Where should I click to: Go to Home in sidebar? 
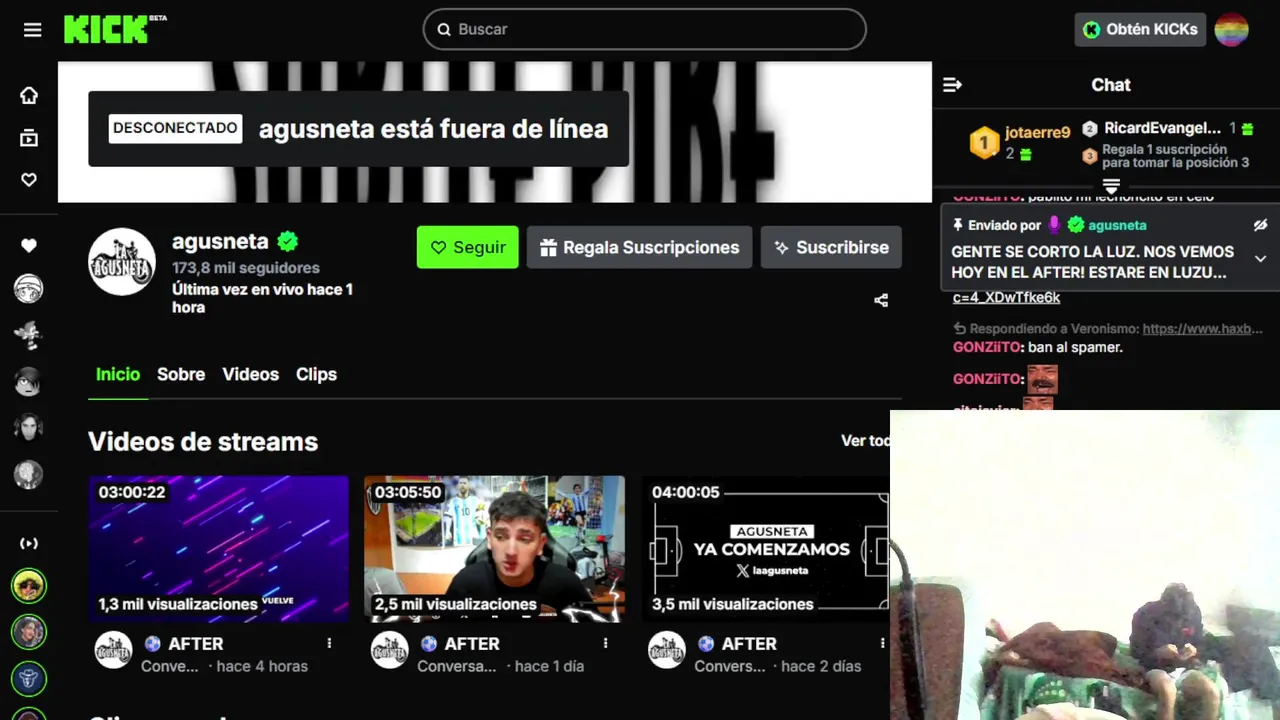[29, 95]
